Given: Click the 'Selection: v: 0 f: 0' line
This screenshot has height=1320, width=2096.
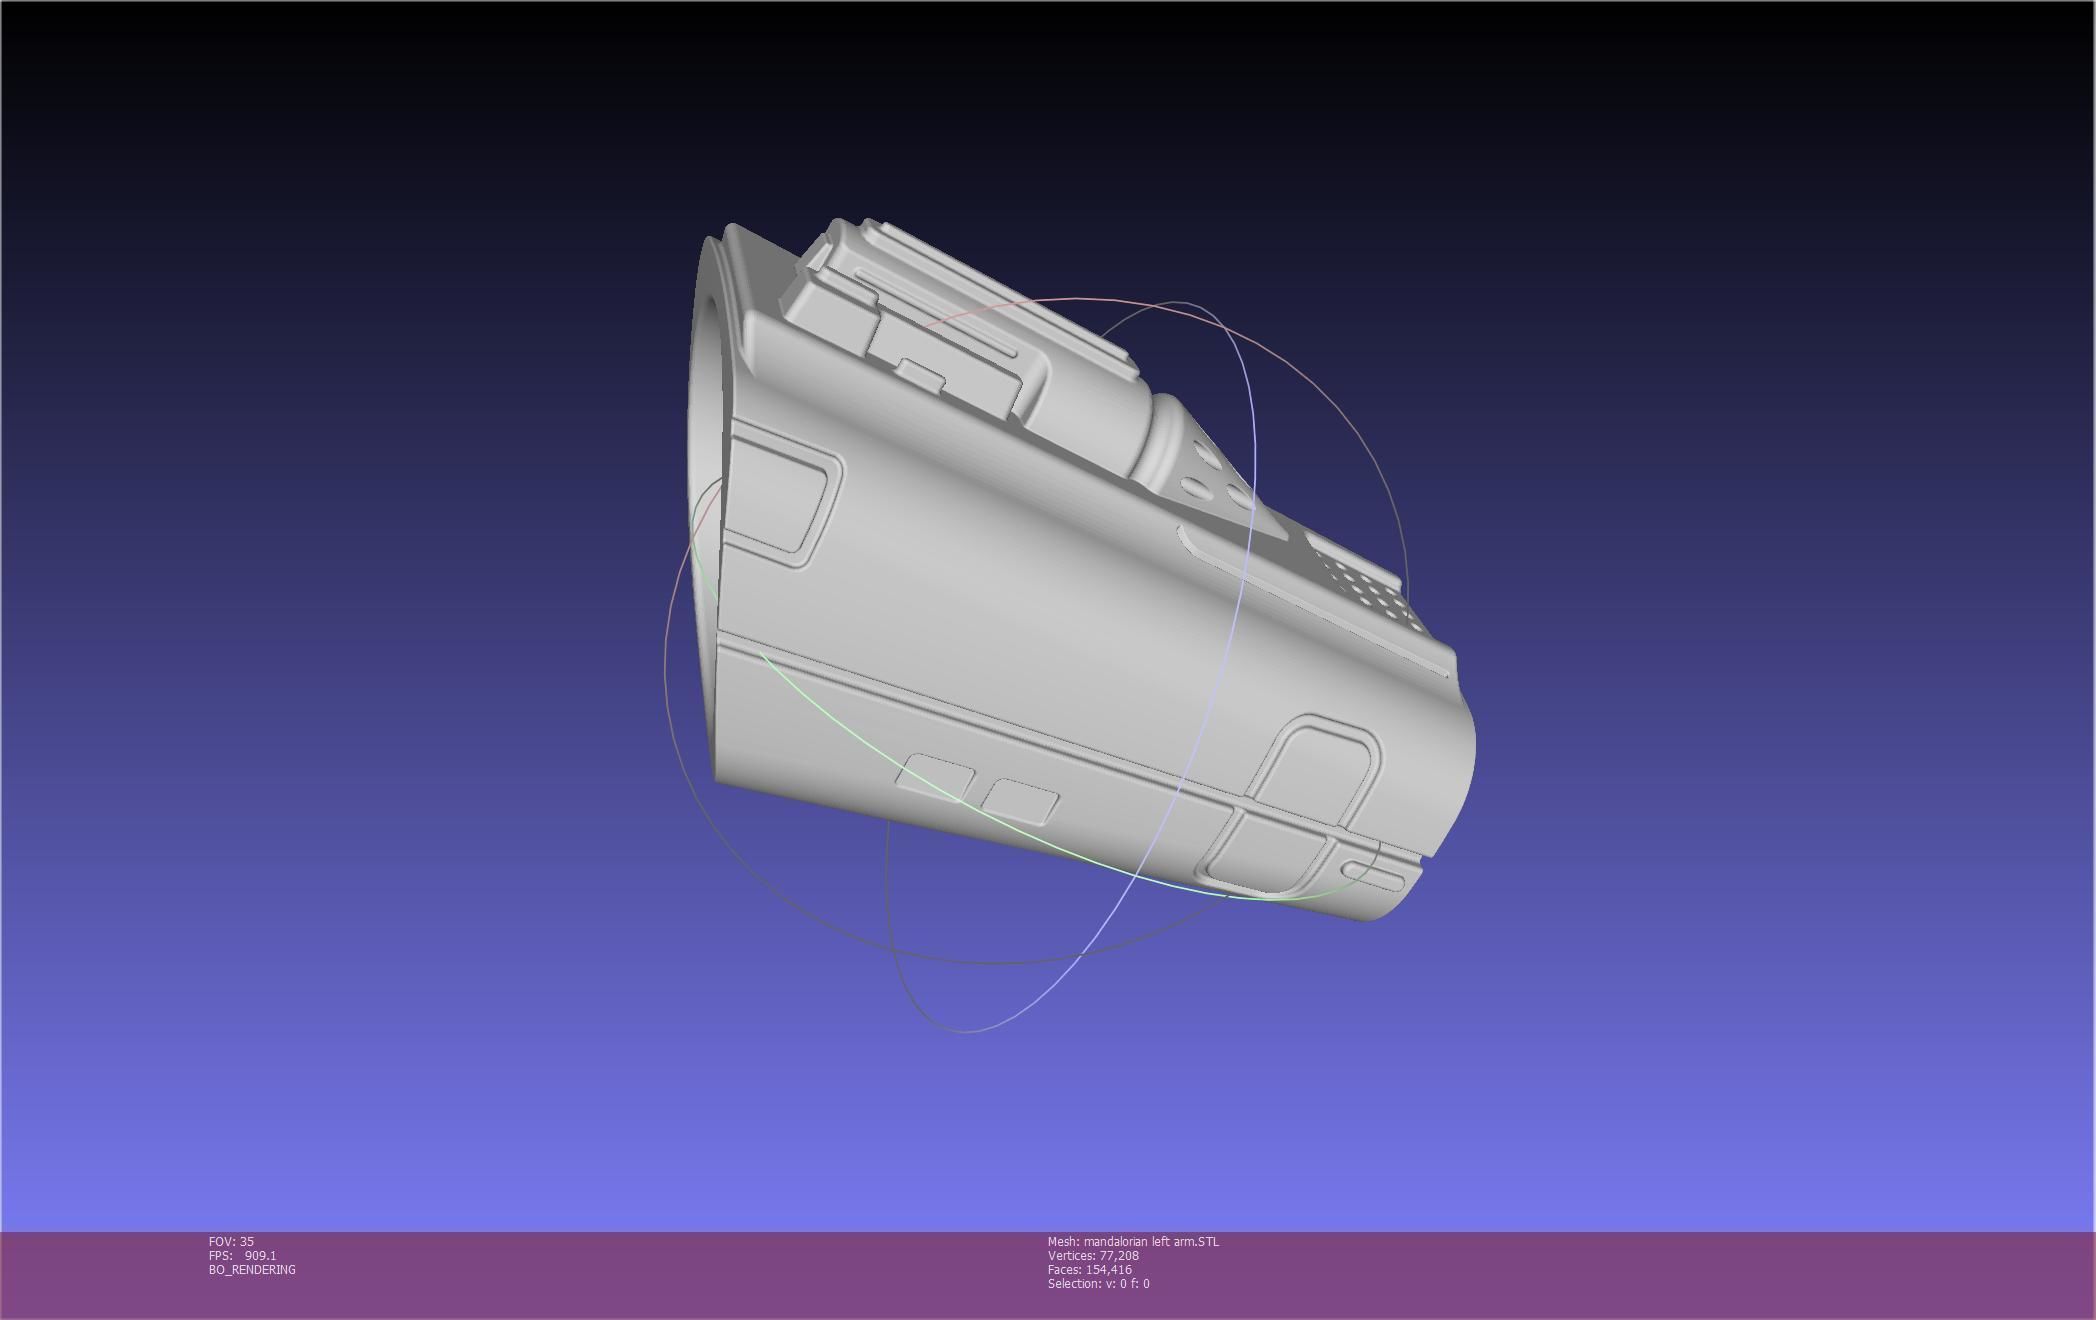Looking at the screenshot, I should click(1099, 1283).
